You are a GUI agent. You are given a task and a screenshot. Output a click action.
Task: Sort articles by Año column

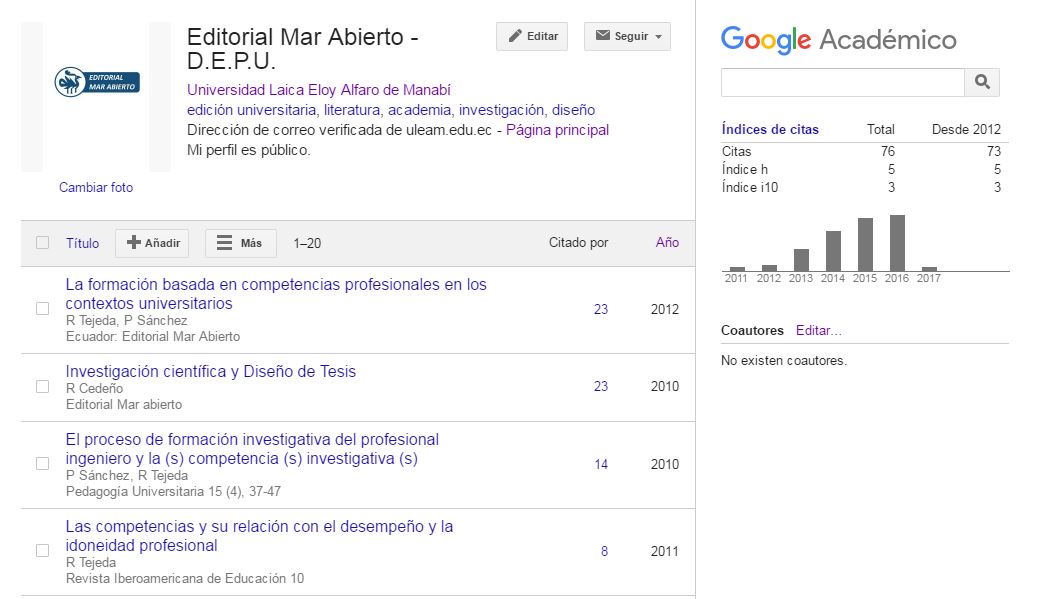664,242
